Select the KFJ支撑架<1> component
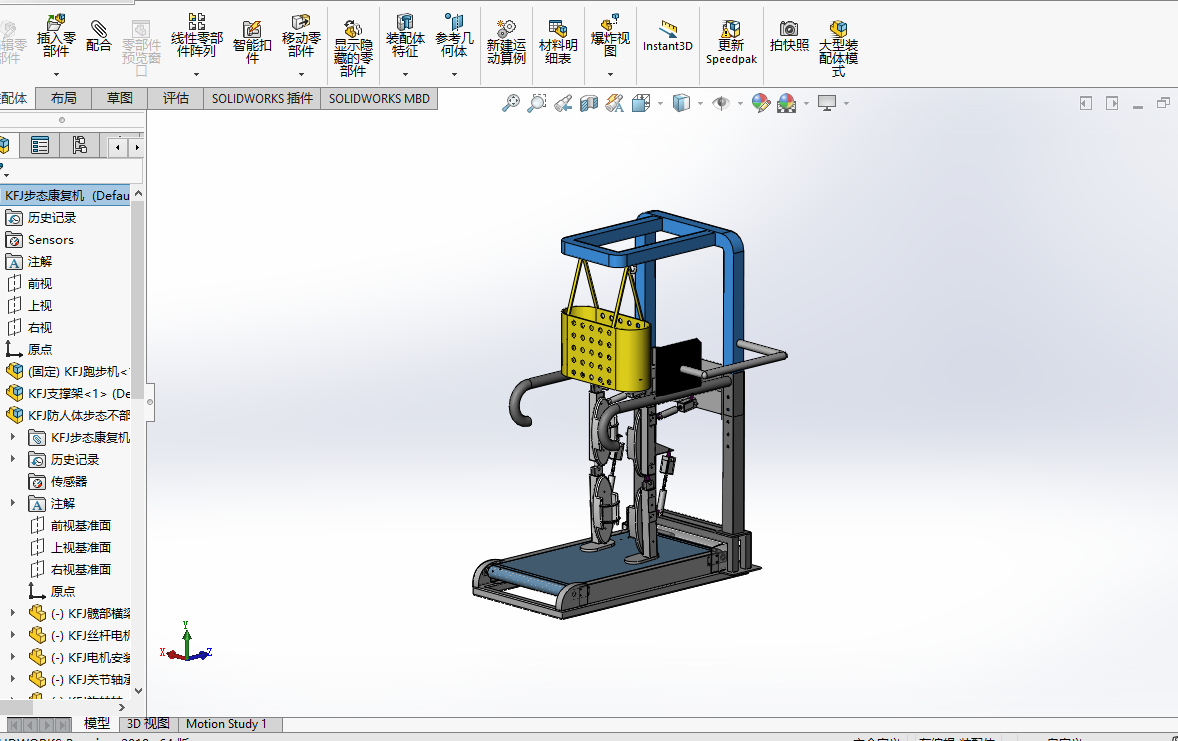The width and height of the screenshot is (1178, 741). (68, 393)
